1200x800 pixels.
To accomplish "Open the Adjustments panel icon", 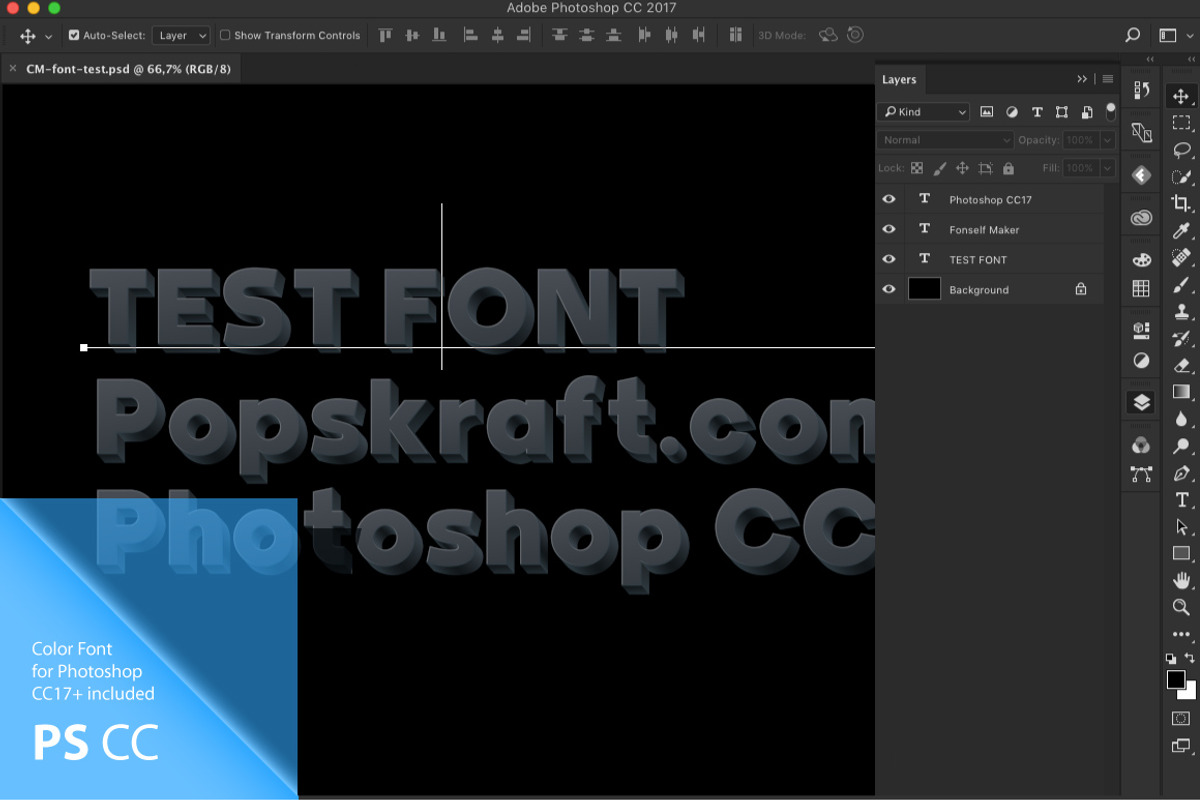I will click(1141, 360).
